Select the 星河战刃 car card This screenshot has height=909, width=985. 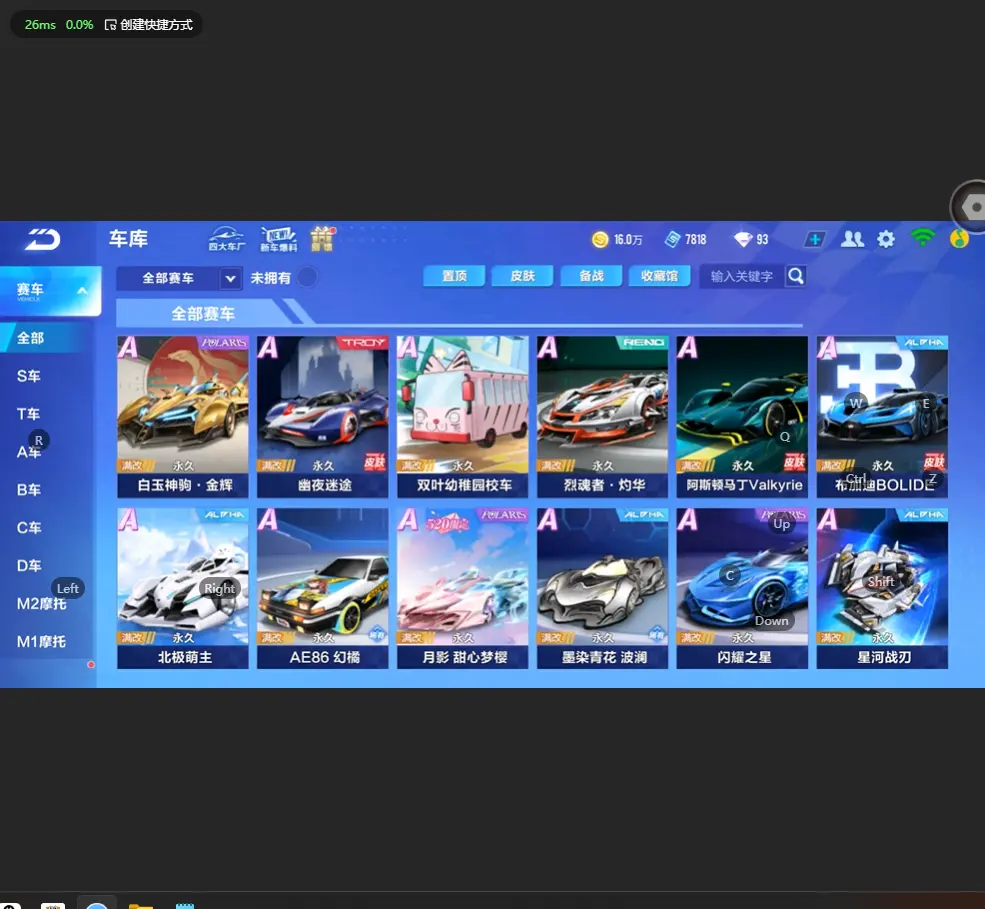(x=882, y=589)
